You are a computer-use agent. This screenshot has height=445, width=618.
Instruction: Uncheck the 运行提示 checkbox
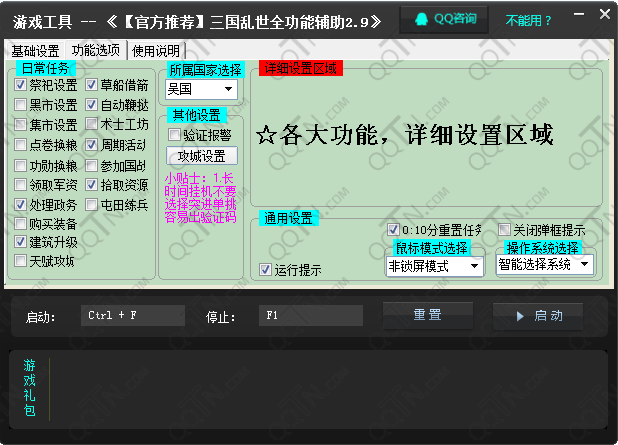click(x=265, y=270)
